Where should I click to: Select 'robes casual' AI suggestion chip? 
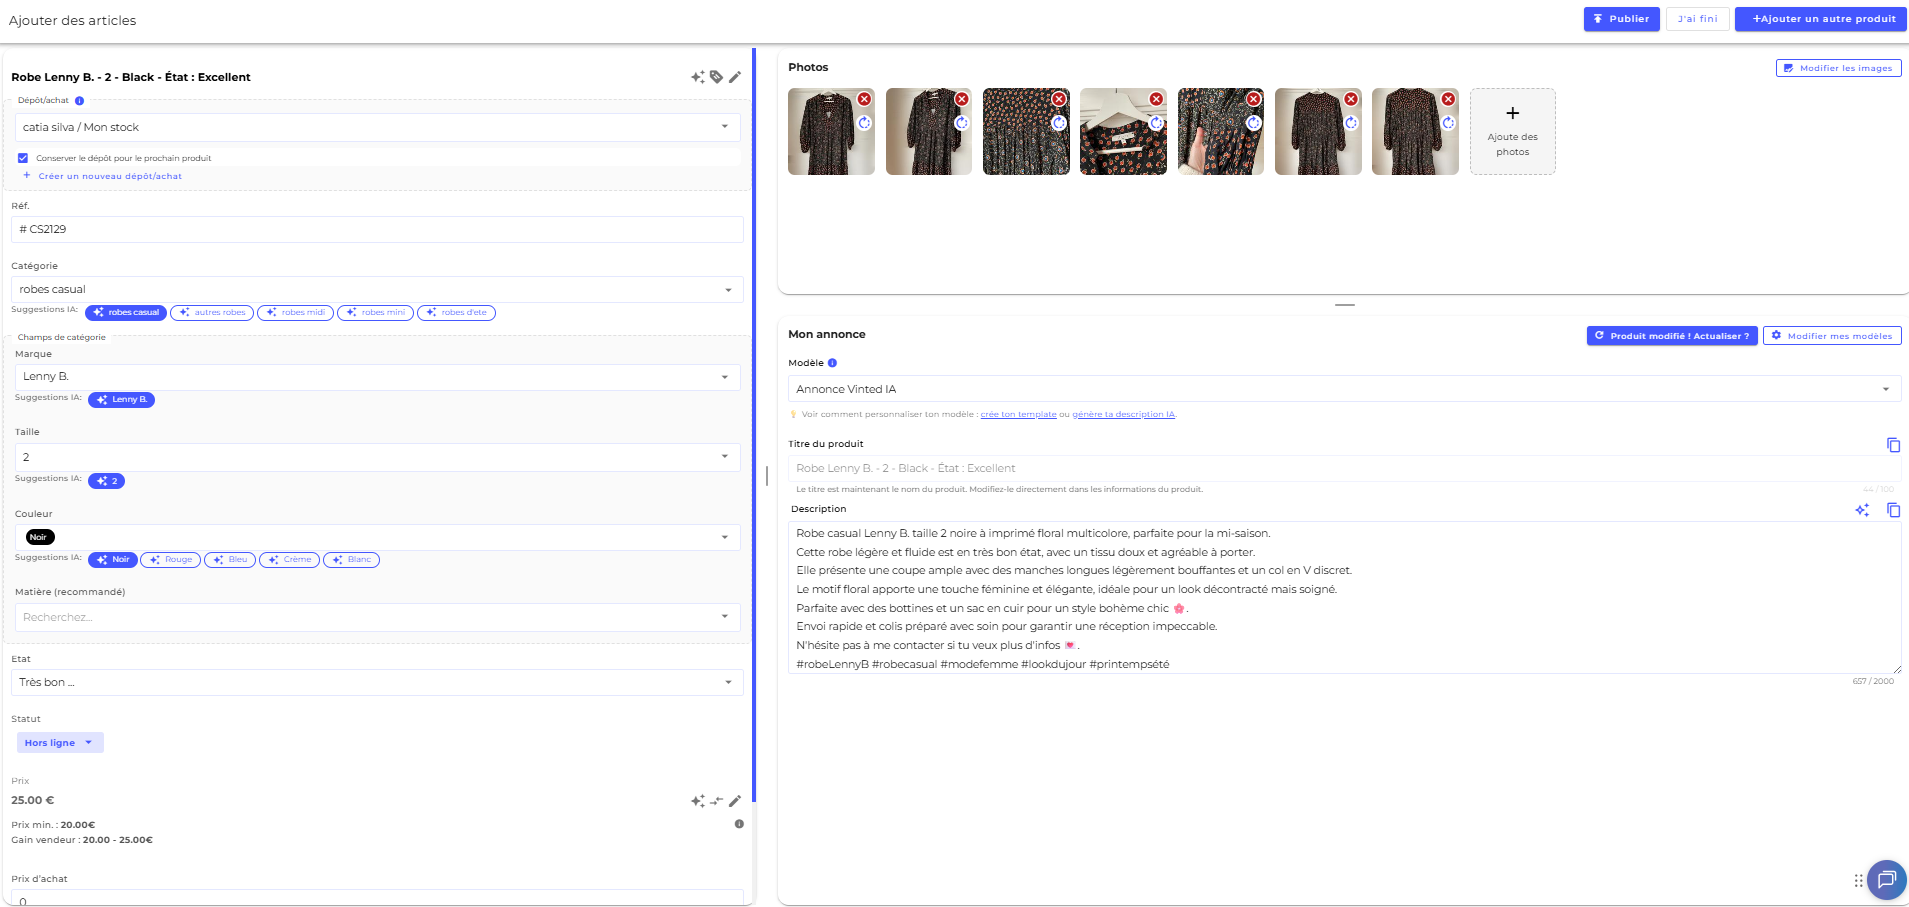pyautogui.click(x=126, y=313)
